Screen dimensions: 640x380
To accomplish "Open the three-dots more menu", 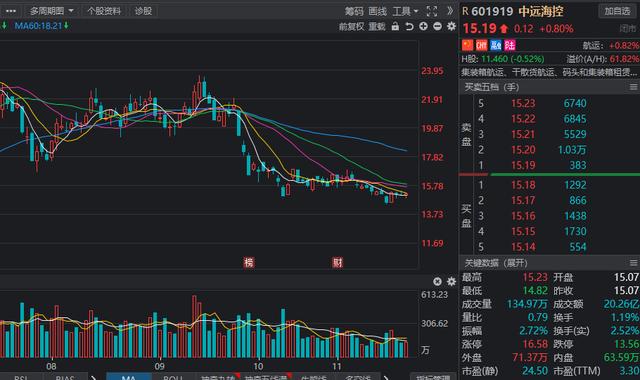I will tap(11, 11).
